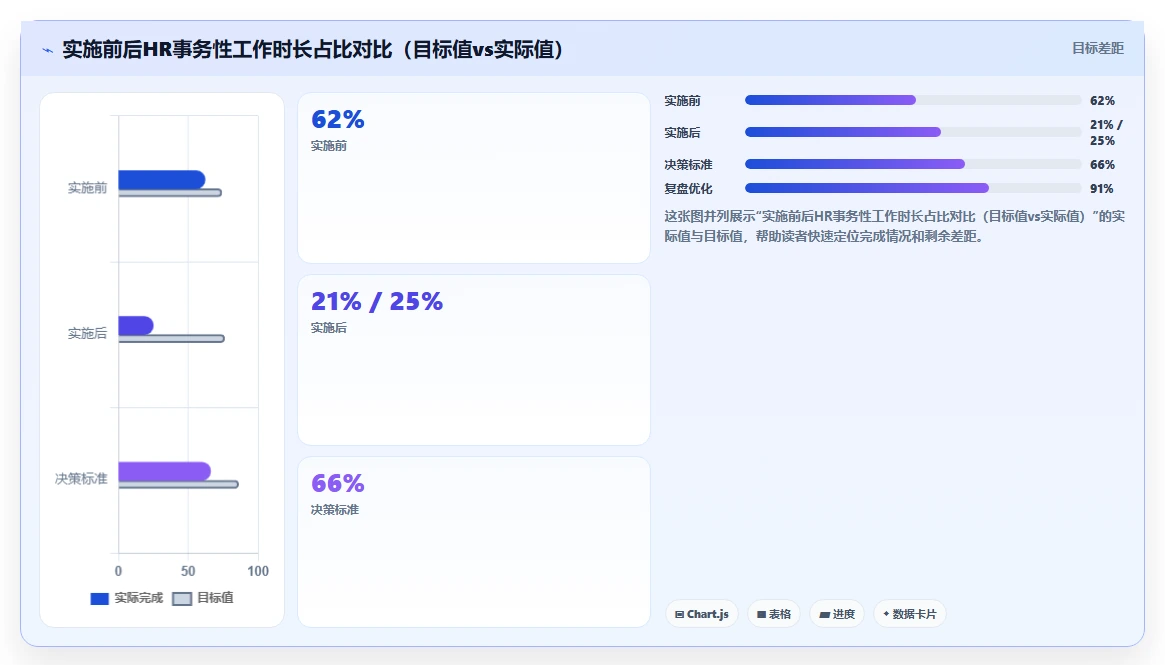
Task: Click the 决策标准 axis label in chart
Action: 81,479
